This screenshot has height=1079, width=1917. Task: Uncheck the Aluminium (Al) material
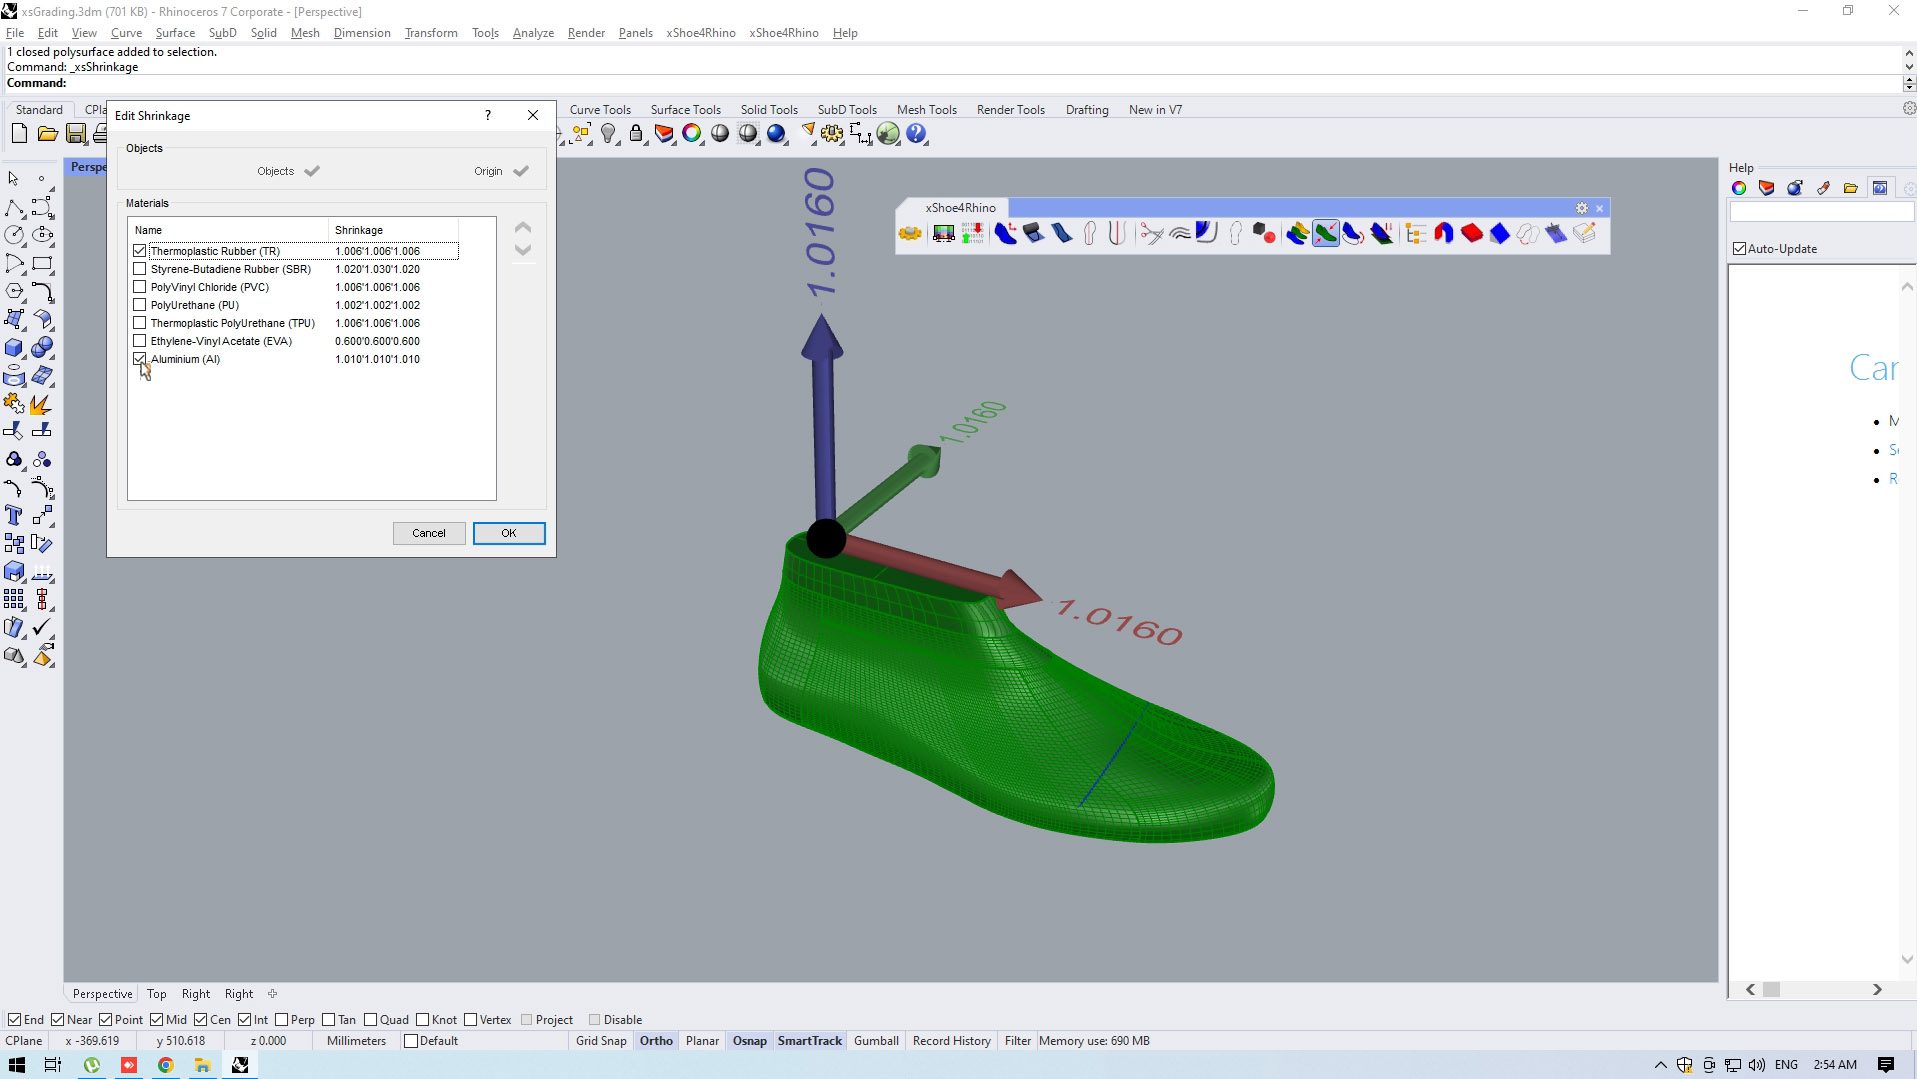(140, 359)
